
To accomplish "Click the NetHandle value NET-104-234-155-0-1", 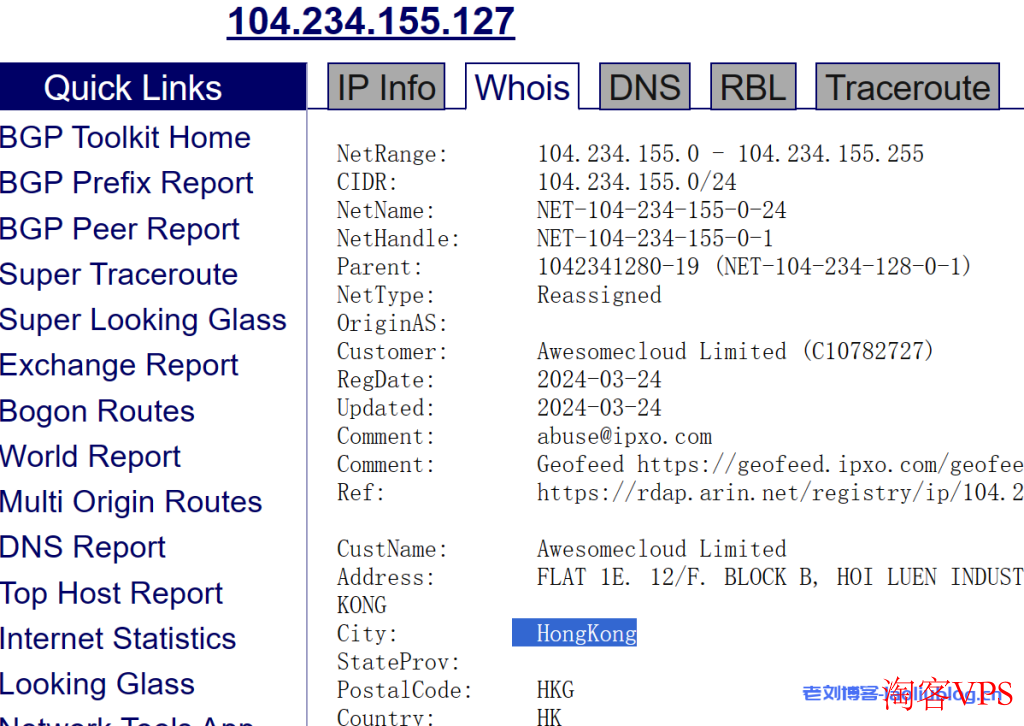I will (655, 238).
